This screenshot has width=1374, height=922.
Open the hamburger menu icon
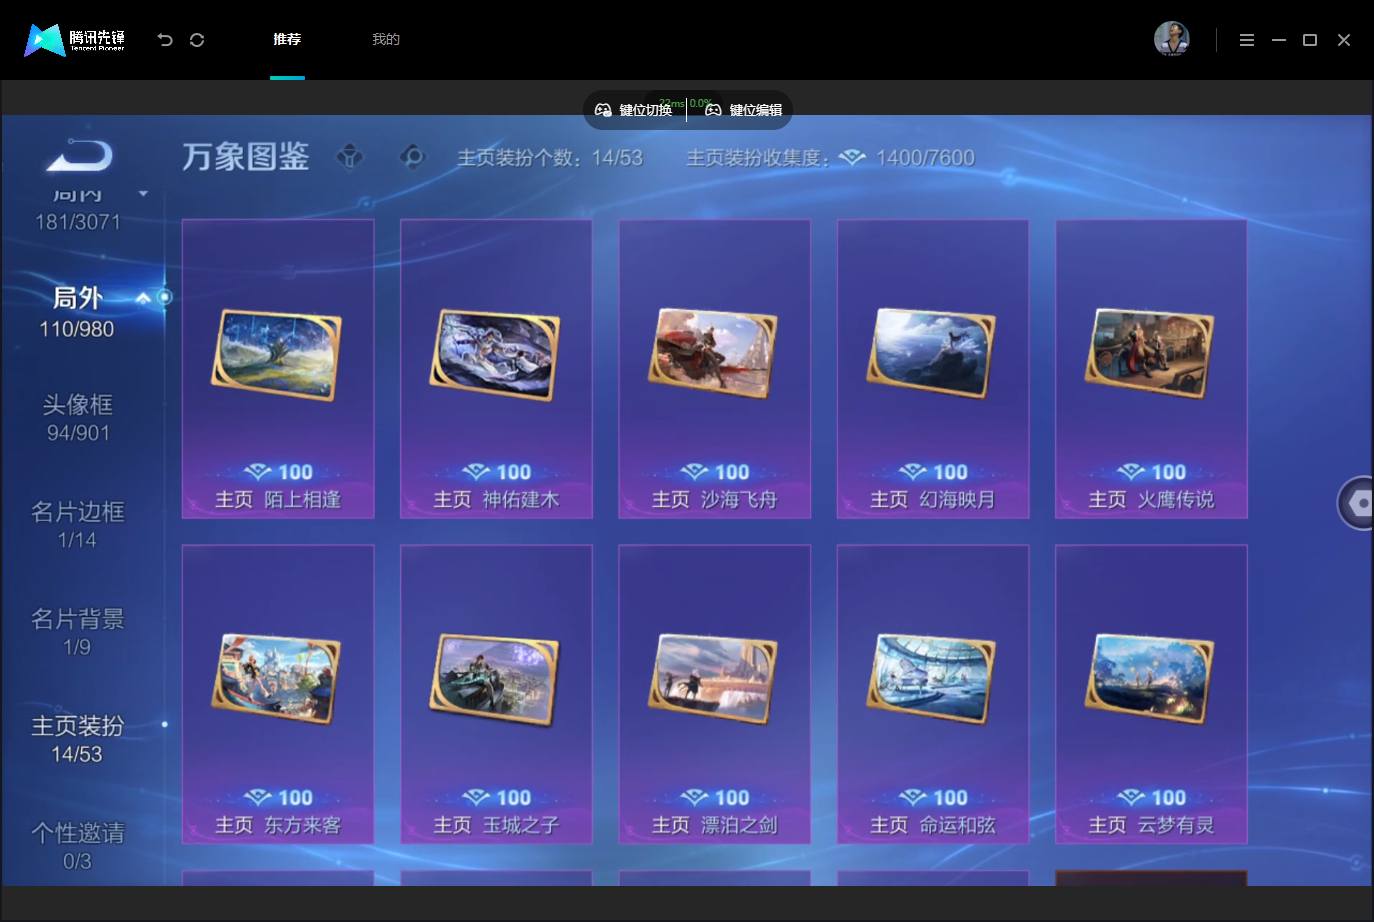pyautogui.click(x=1247, y=40)
